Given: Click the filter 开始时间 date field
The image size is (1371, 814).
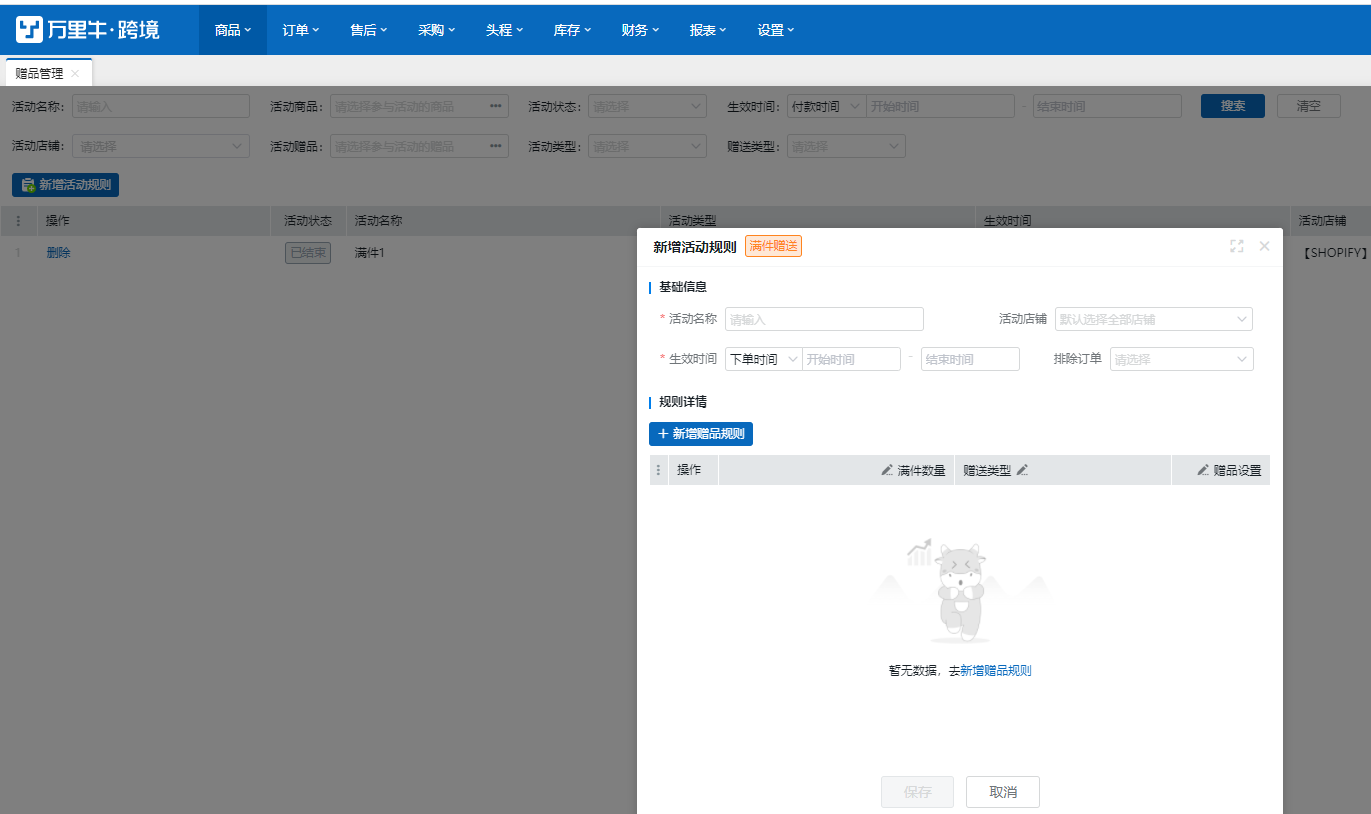Looking at the screenshot, I should pos(939,106).
